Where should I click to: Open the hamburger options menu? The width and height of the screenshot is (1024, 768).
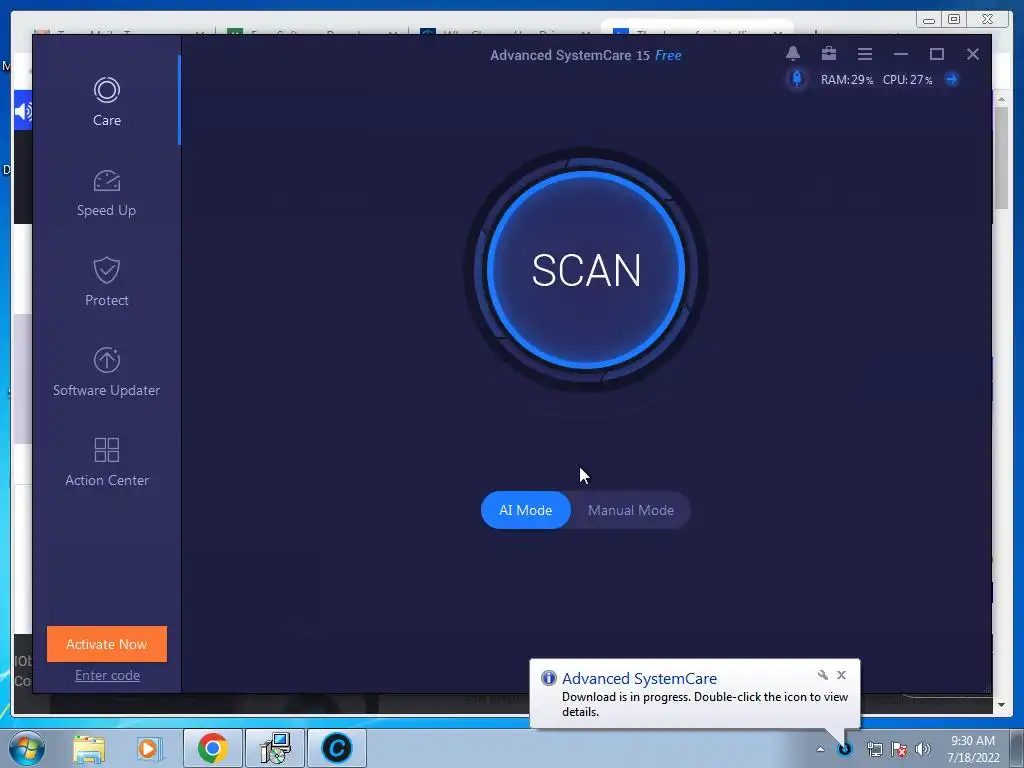click(865, 54)
